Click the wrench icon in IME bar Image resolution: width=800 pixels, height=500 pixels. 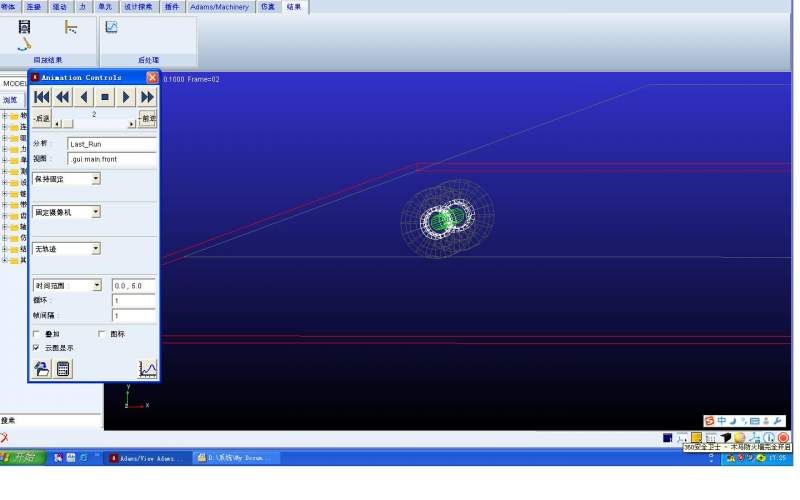(778, 421)
